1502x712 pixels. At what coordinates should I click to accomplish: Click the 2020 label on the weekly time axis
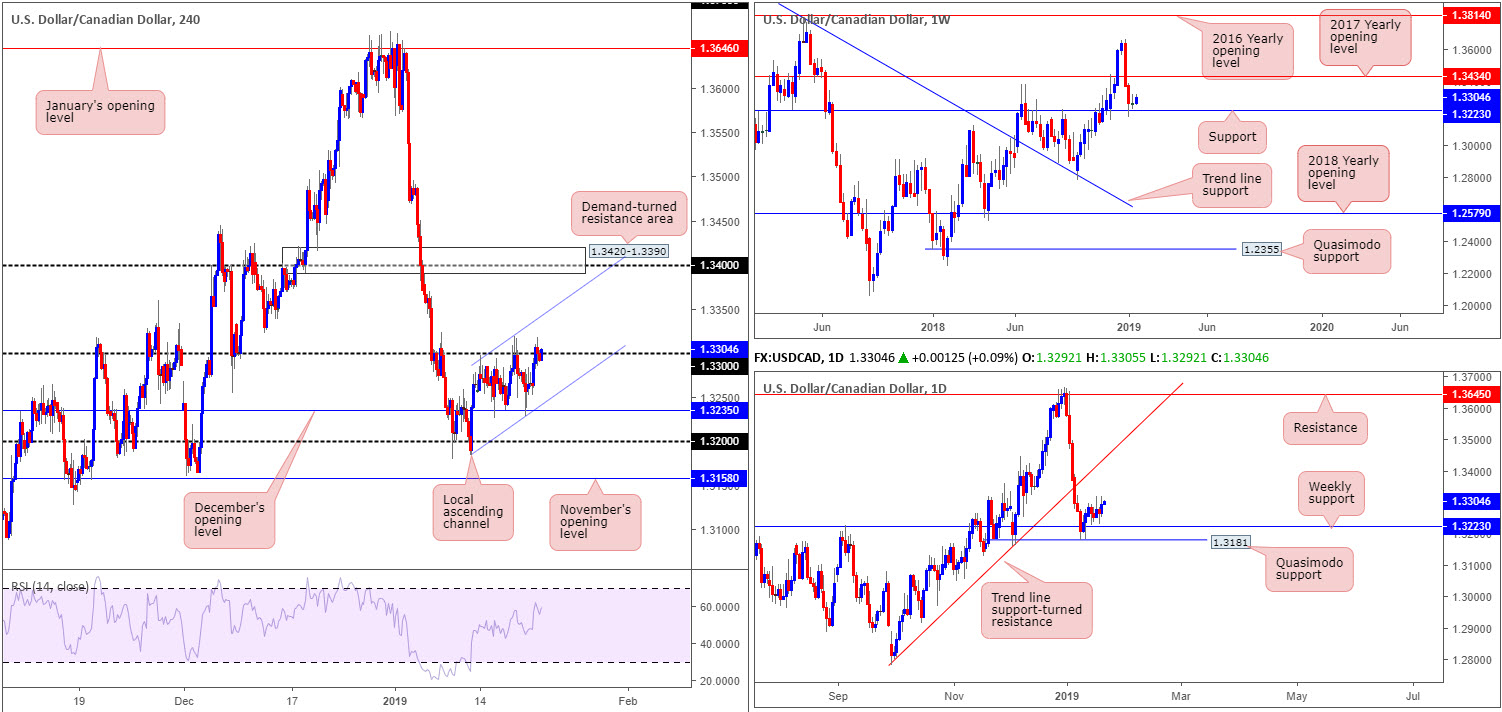coord(1322,326)
